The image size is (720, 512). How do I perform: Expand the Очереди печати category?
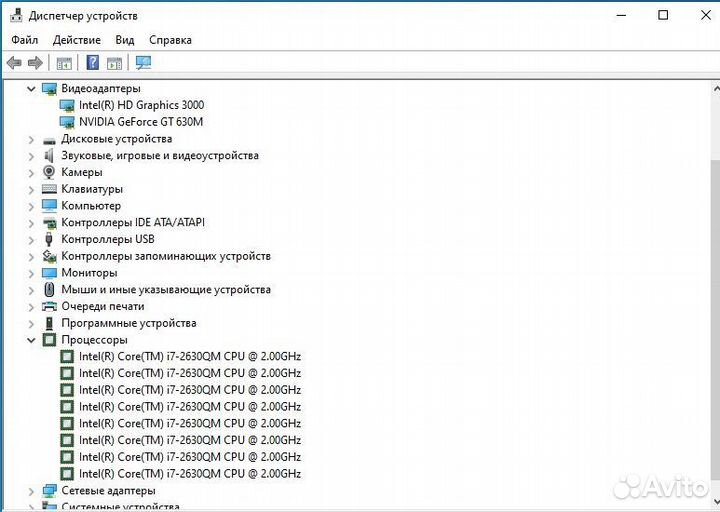(31, 307)
